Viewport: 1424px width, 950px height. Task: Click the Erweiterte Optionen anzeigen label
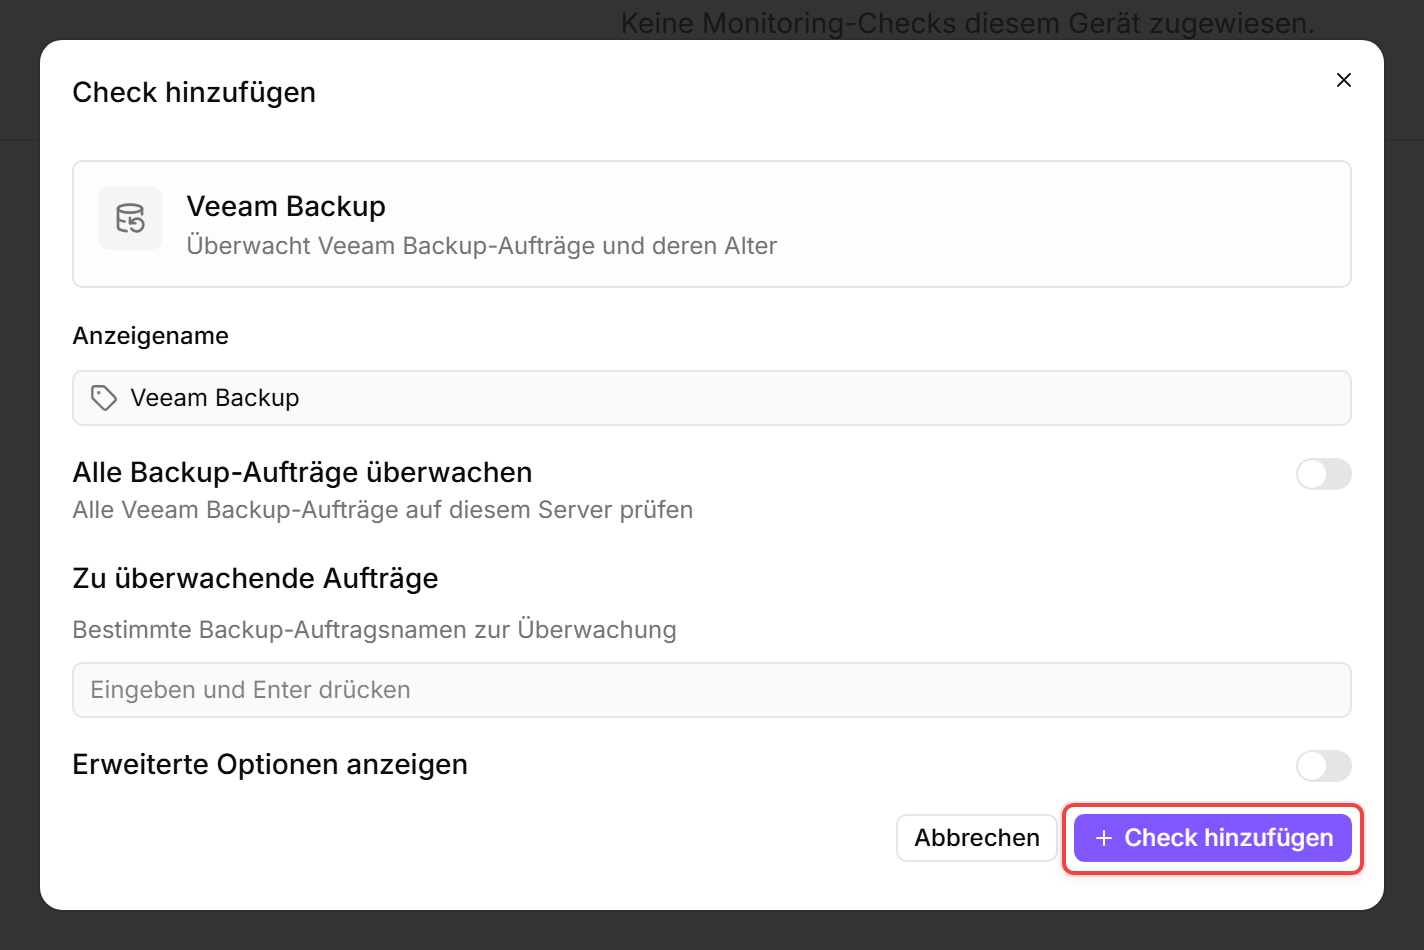tap(270, 764)
